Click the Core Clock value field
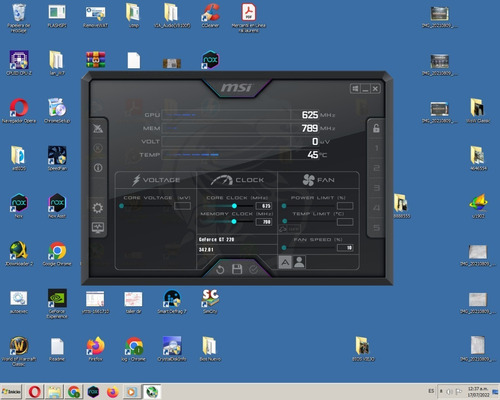Screen dimensions: 500x400 coord(264,206)
